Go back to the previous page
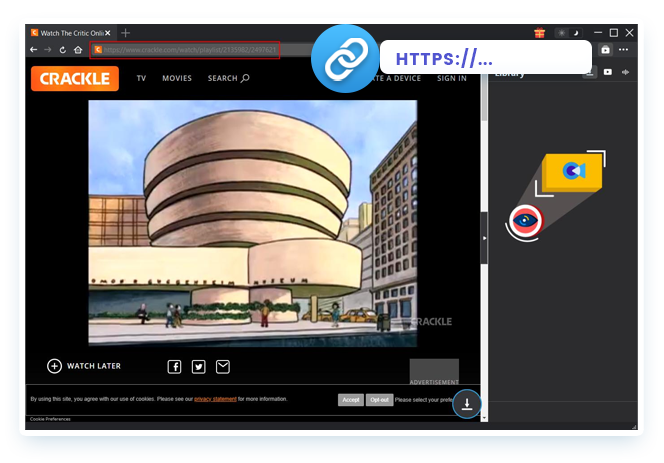The image size is (664, 463). click(33, 50)
